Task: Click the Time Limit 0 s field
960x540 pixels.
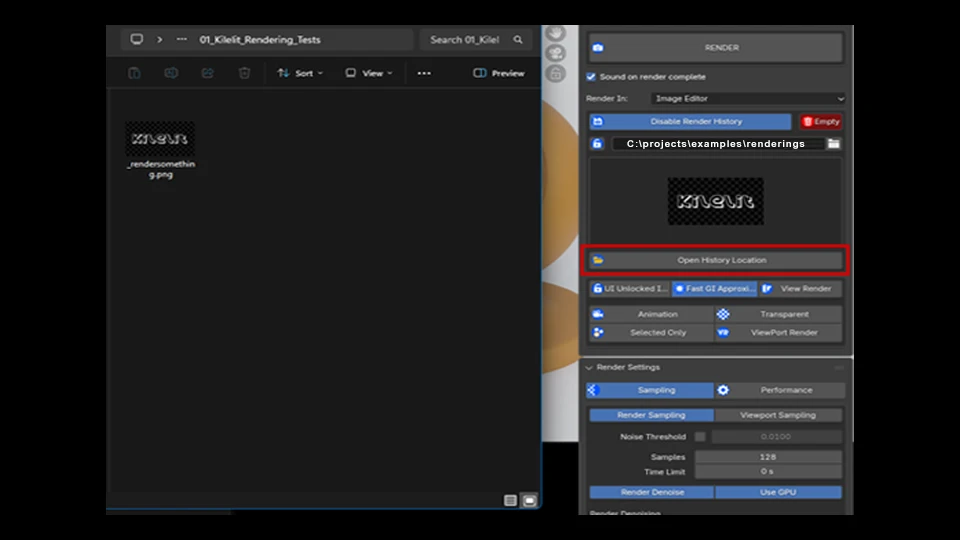Action: click(x=768, y=471)
